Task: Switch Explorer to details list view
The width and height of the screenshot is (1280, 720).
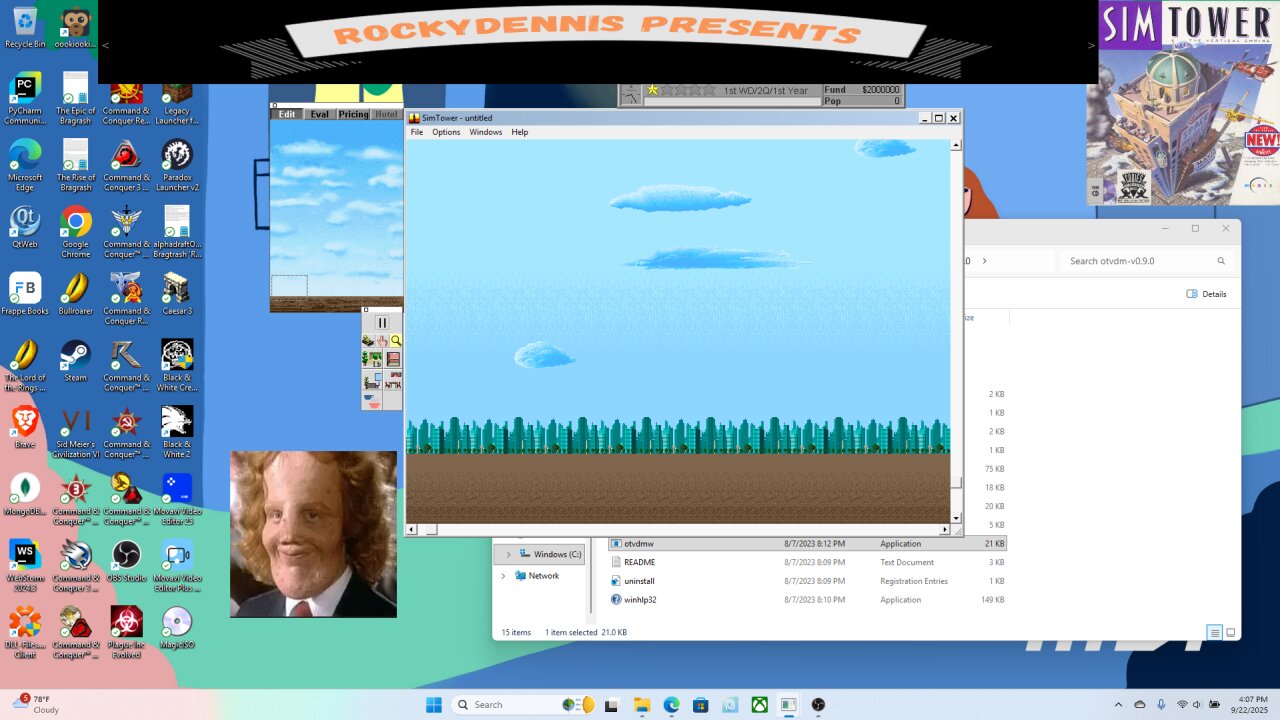Action: click(x=1214, y=632)
